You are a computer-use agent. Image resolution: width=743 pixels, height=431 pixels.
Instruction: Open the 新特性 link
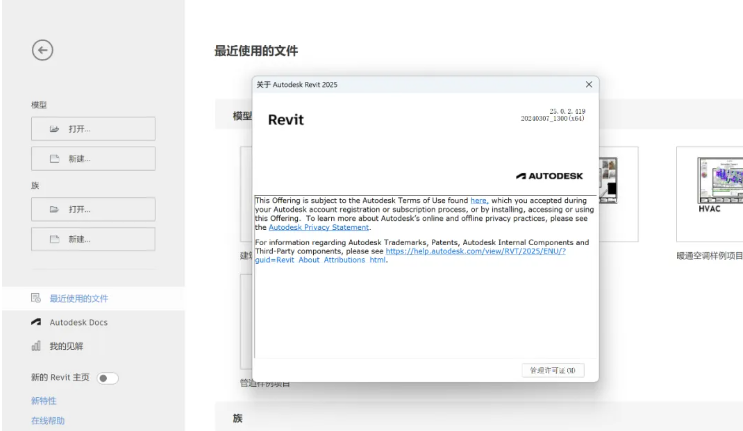click(44, 400)
